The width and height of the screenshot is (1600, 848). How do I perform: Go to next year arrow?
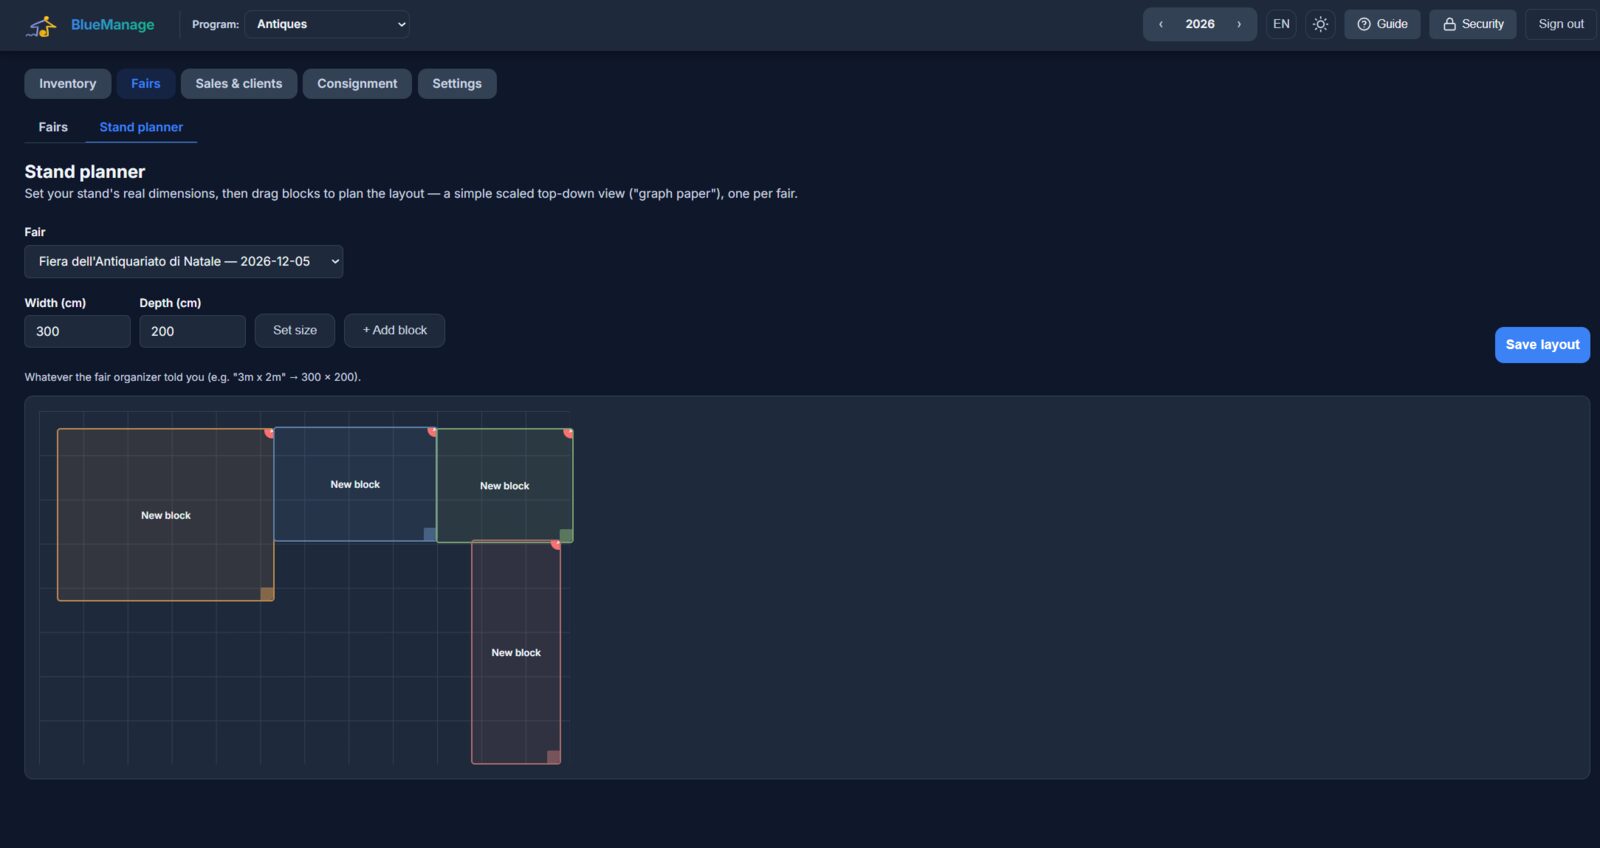(x=1239, y=24)
